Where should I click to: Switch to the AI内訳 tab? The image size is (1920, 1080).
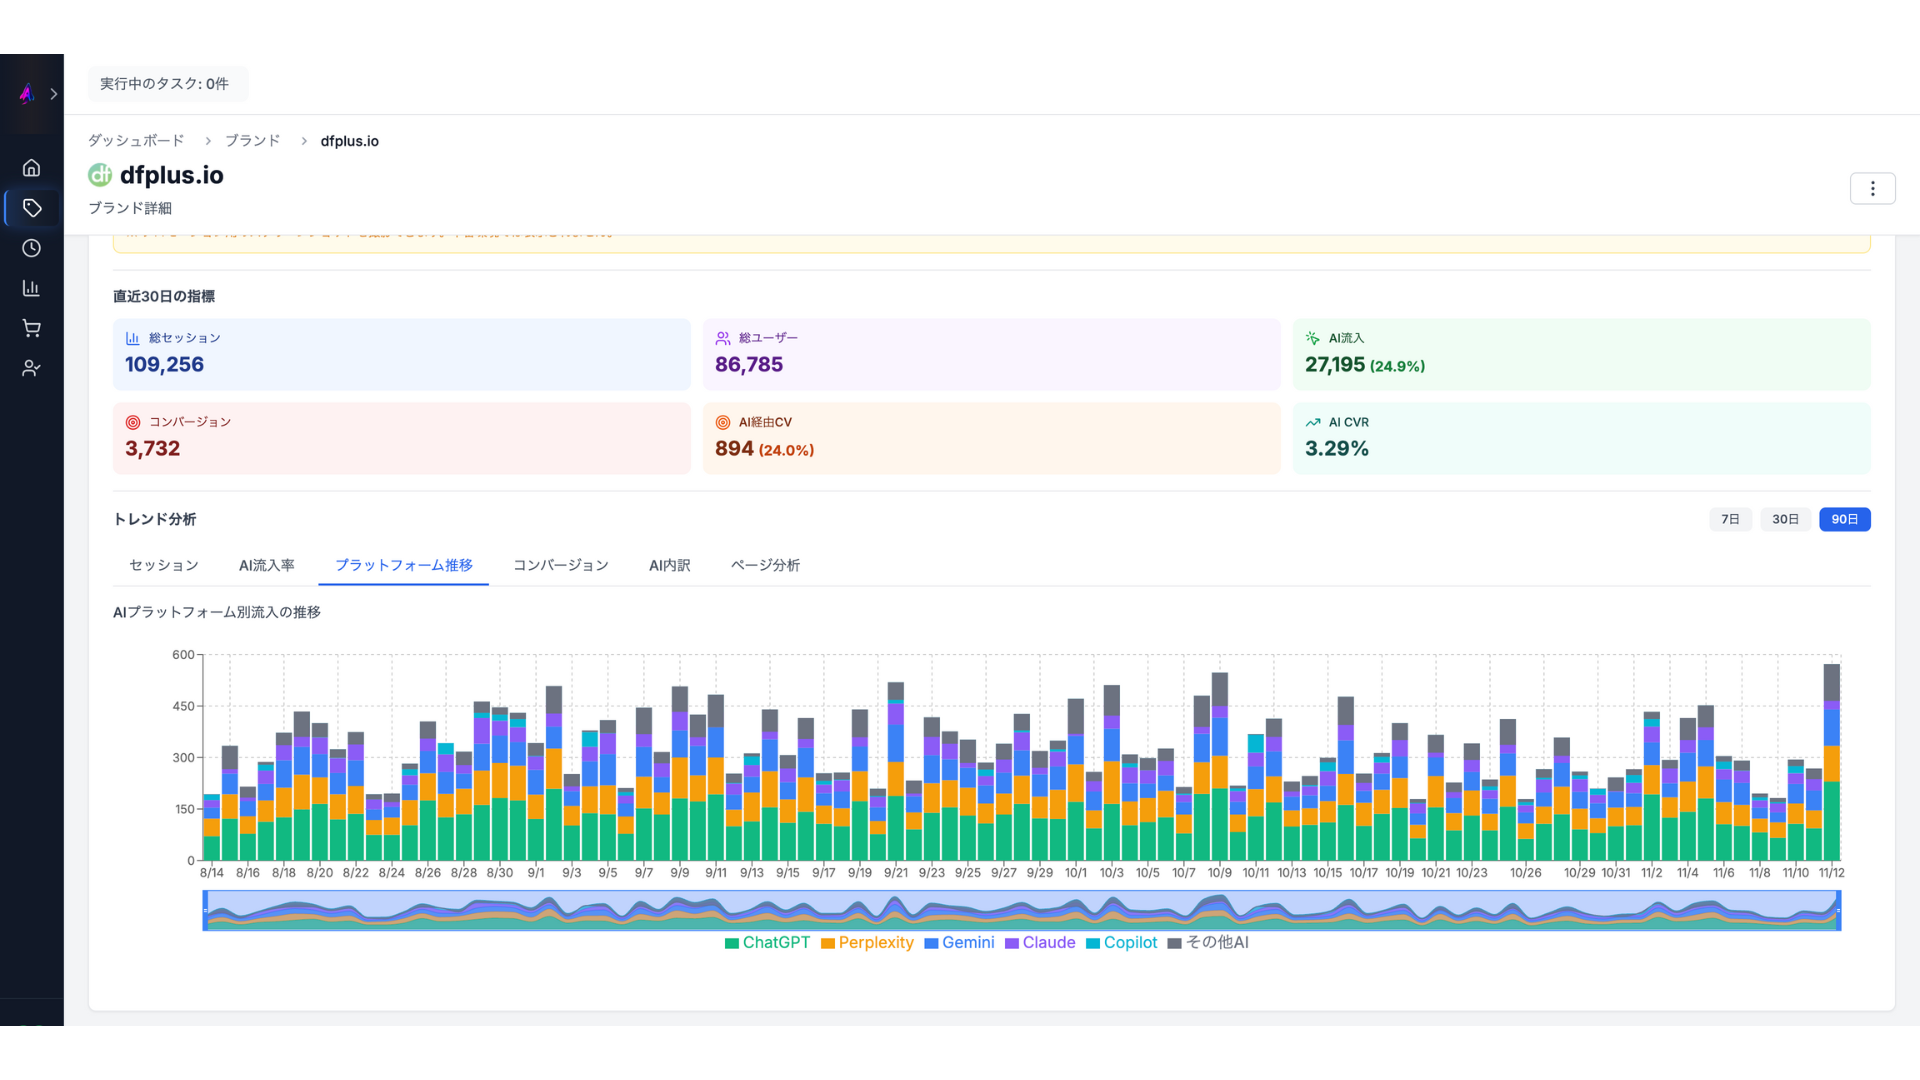(x=669, y=565)
